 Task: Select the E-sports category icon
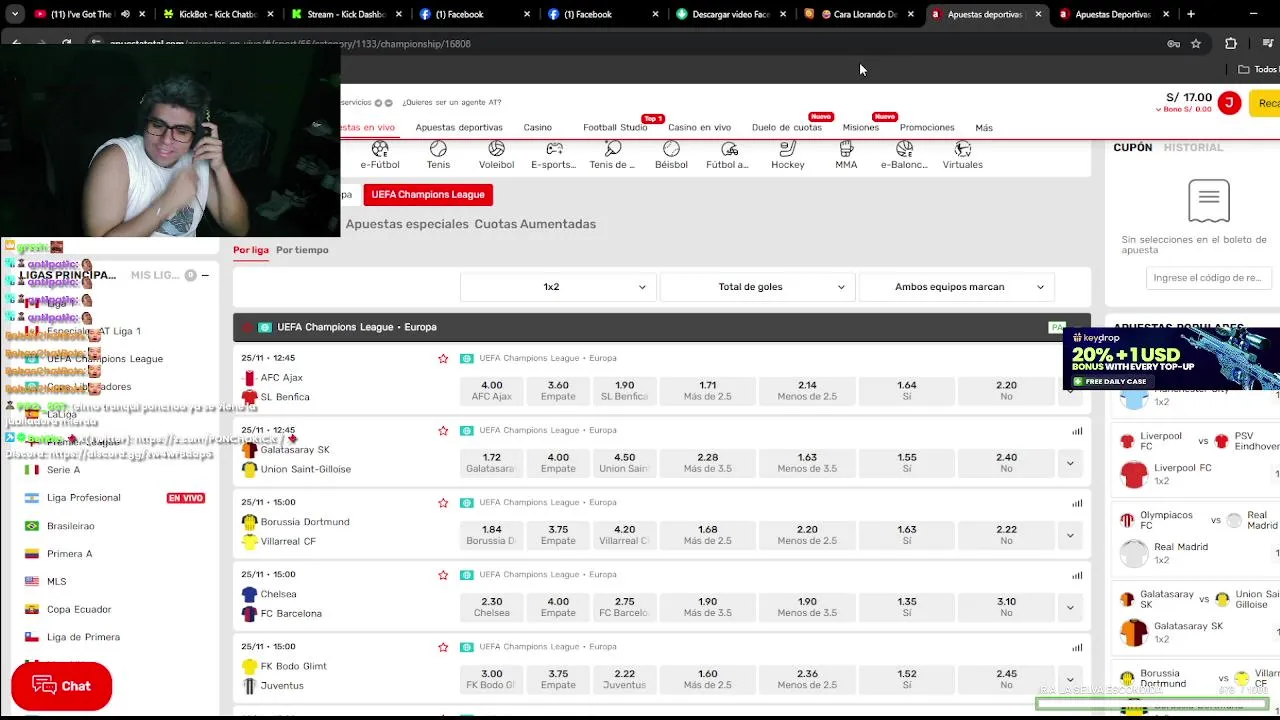point(553,155)
